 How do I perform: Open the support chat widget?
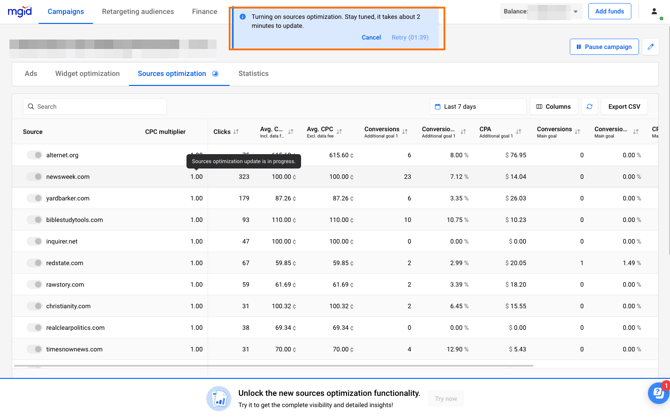657,395
